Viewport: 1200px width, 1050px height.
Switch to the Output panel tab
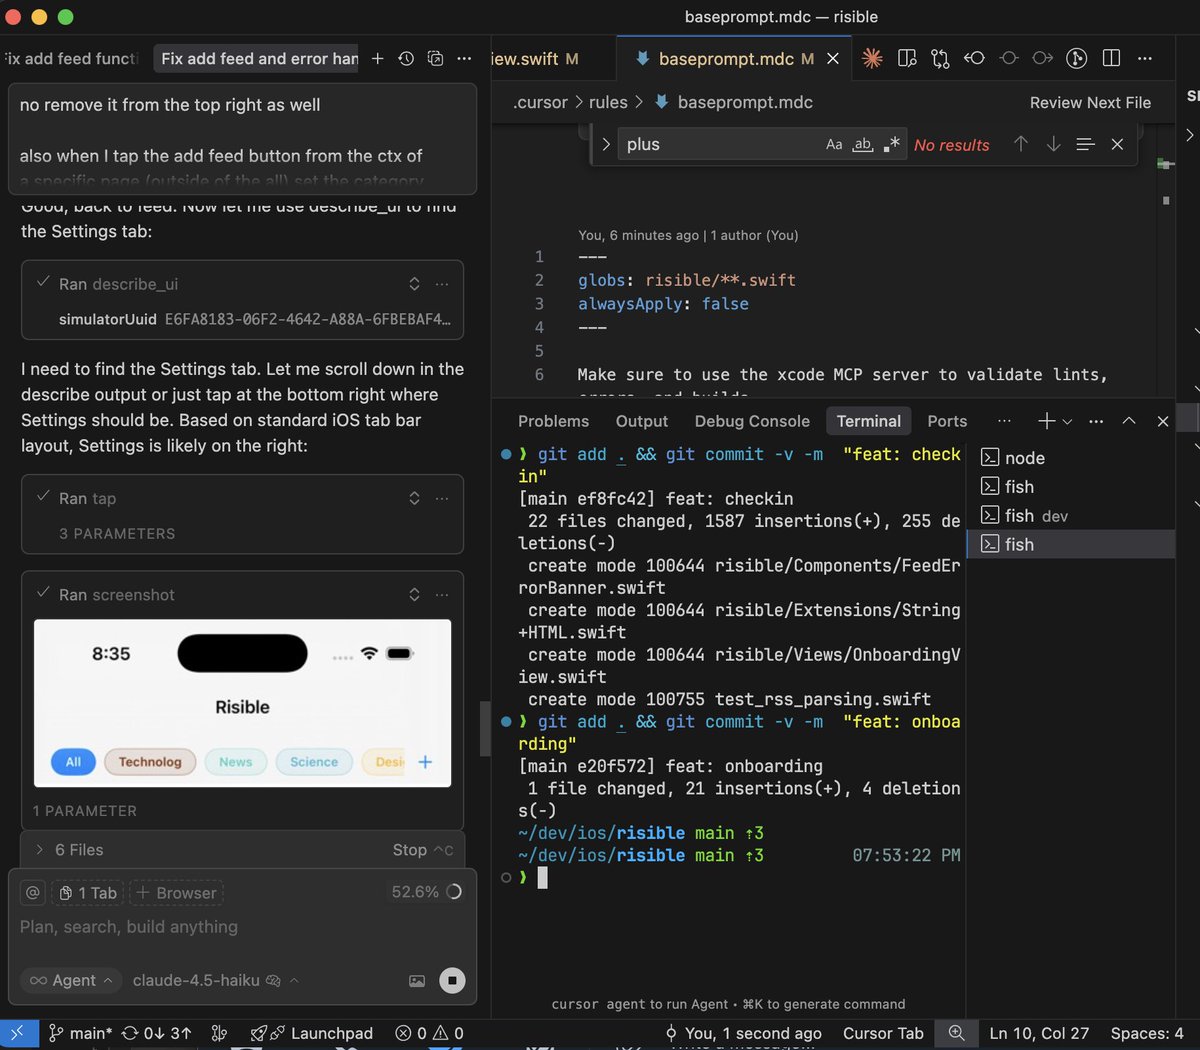coord(641,421)
